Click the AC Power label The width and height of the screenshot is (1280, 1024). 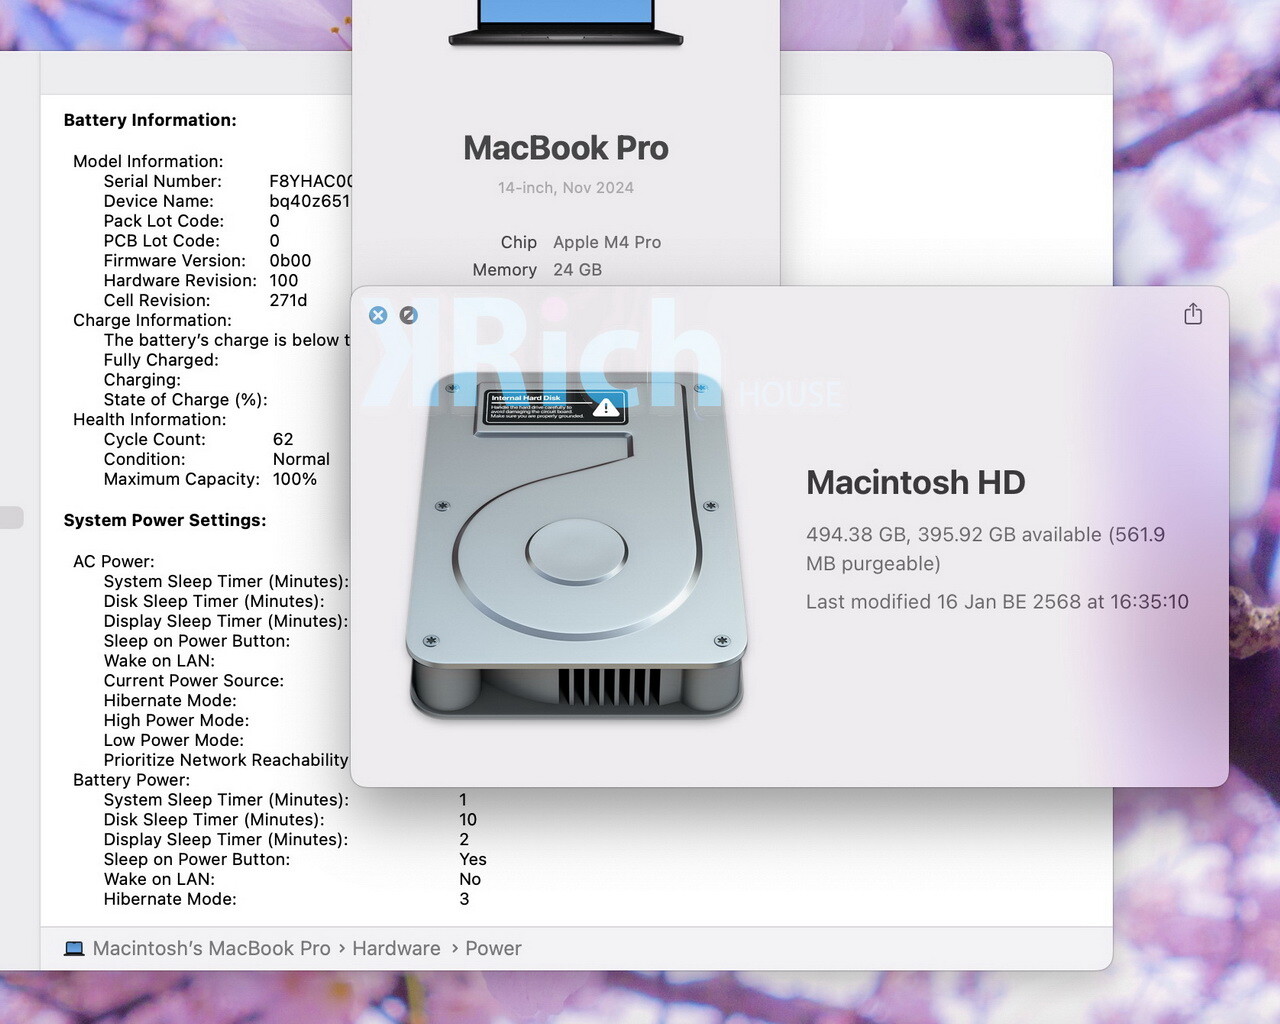[x=114, y=561]
